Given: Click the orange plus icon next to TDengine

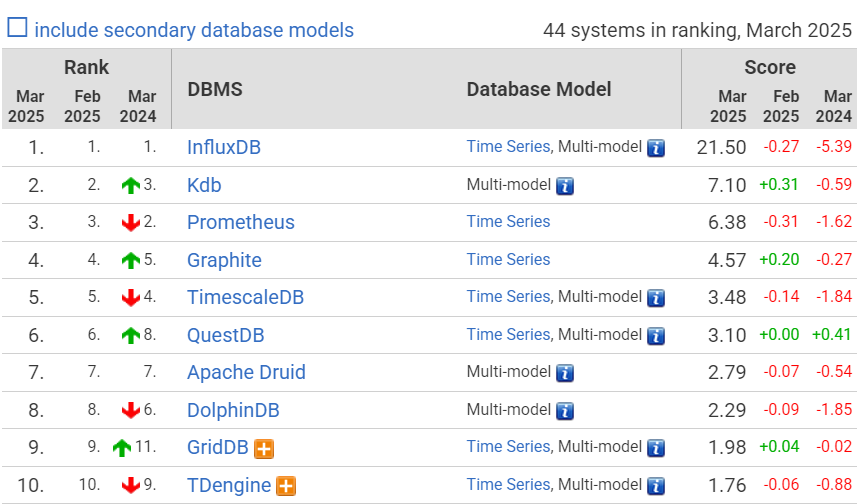Looking at the screenshot, I should 286,486.
